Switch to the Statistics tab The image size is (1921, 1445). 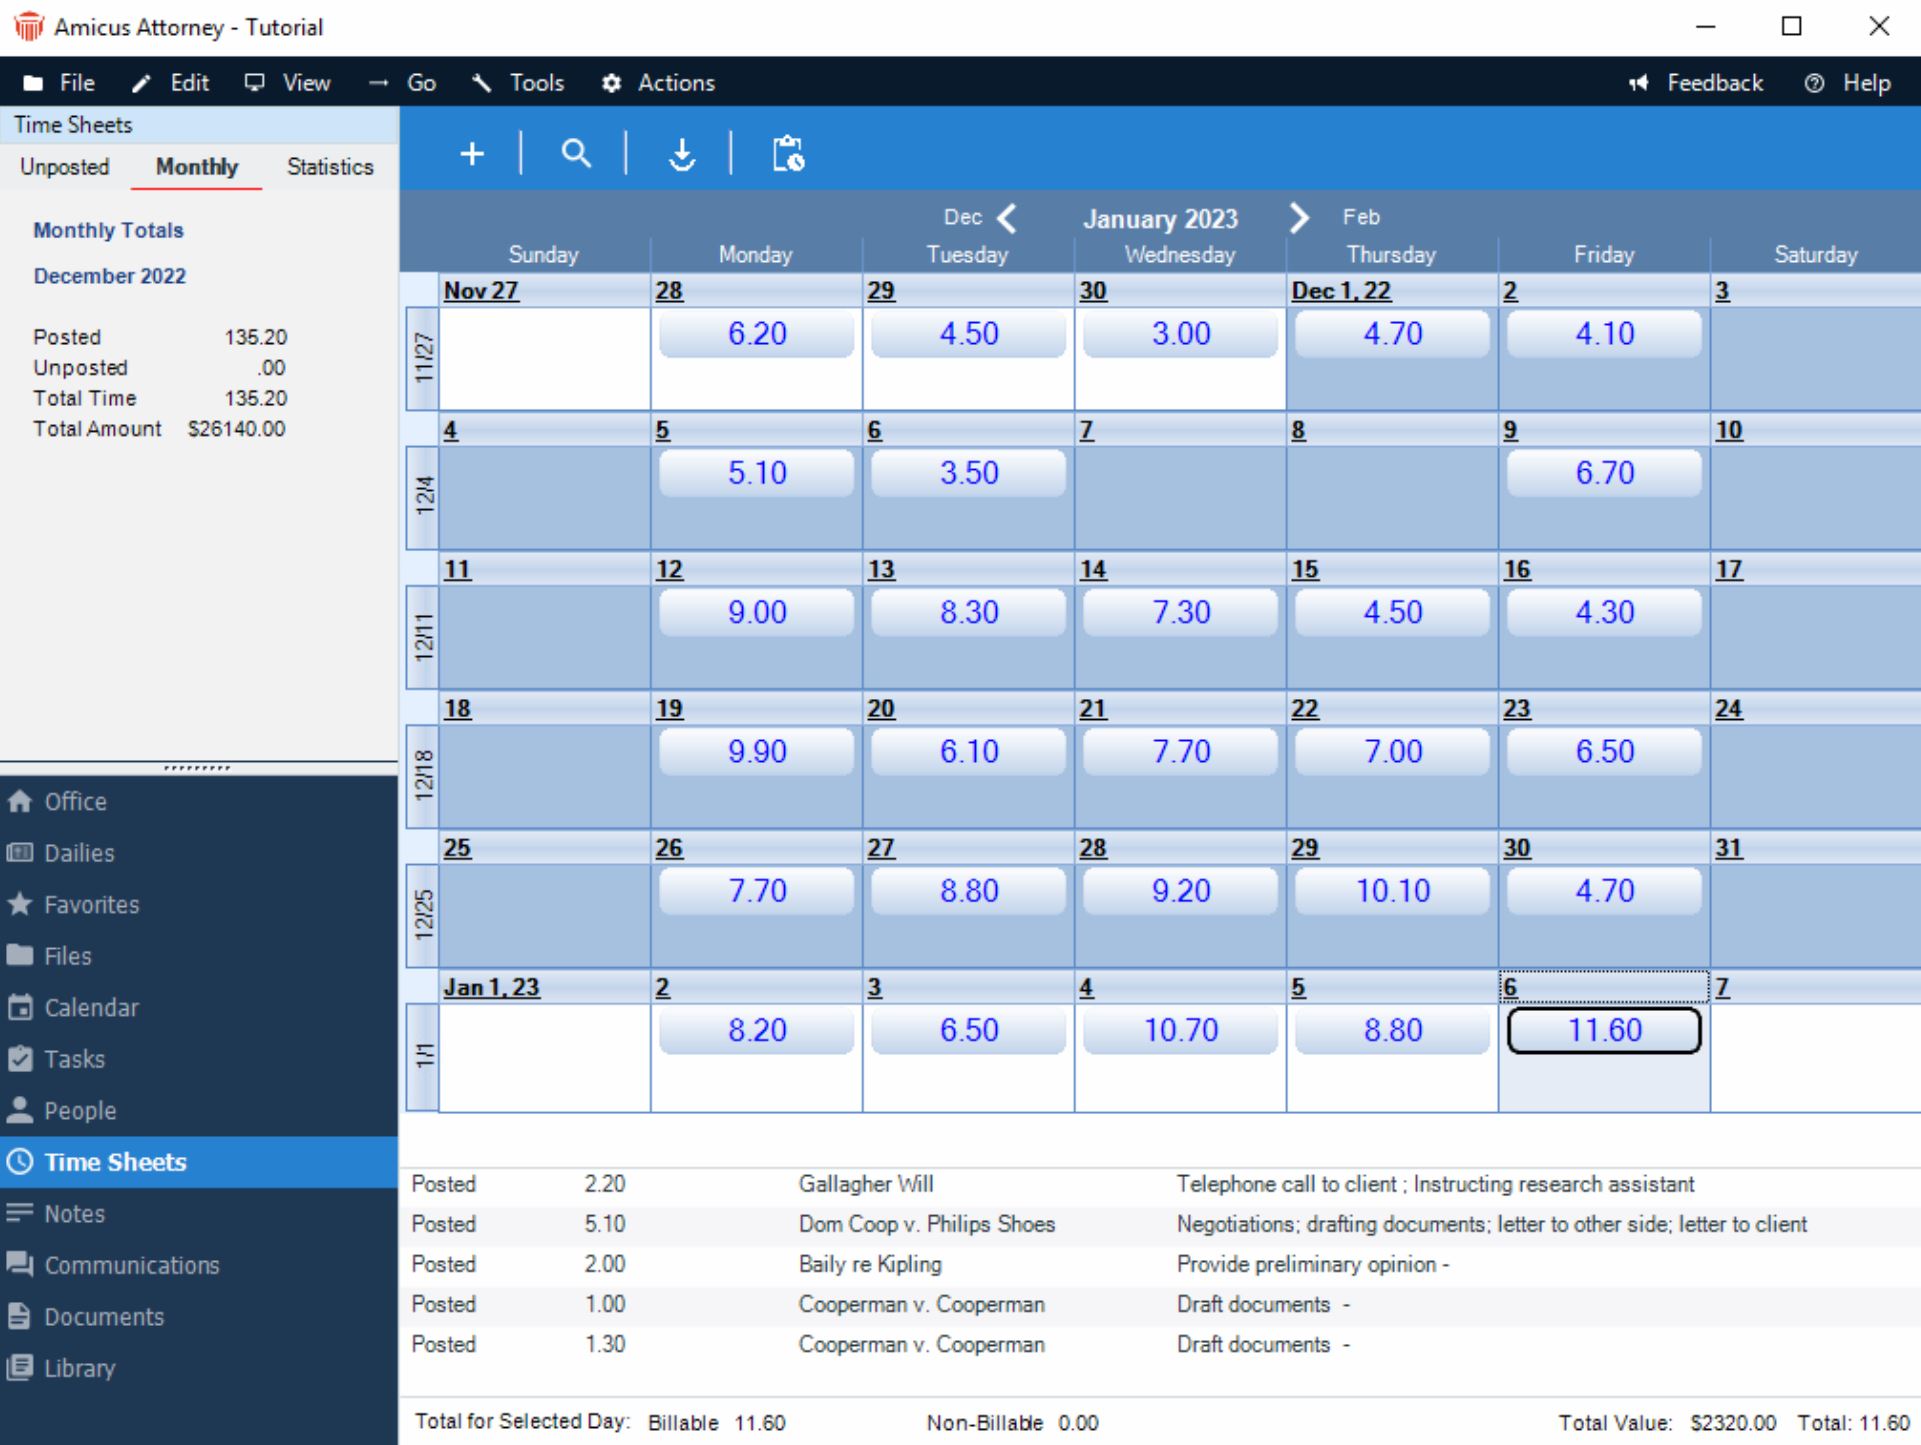[x=330, y=167]
